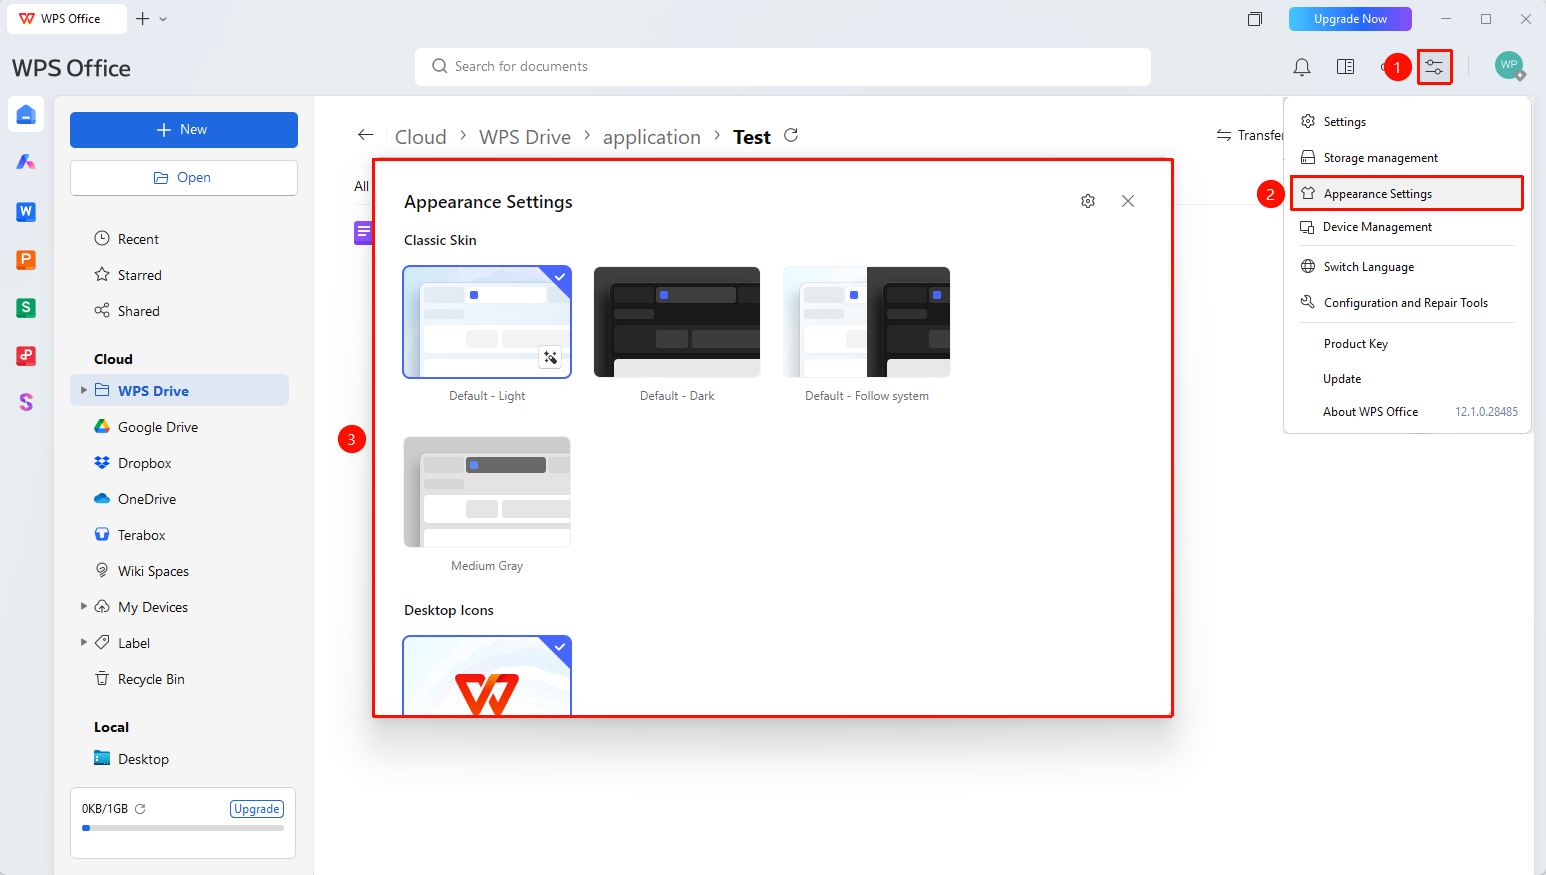Open WPS AI from the sidebar
1546x875 pixels.
[26, 162]
